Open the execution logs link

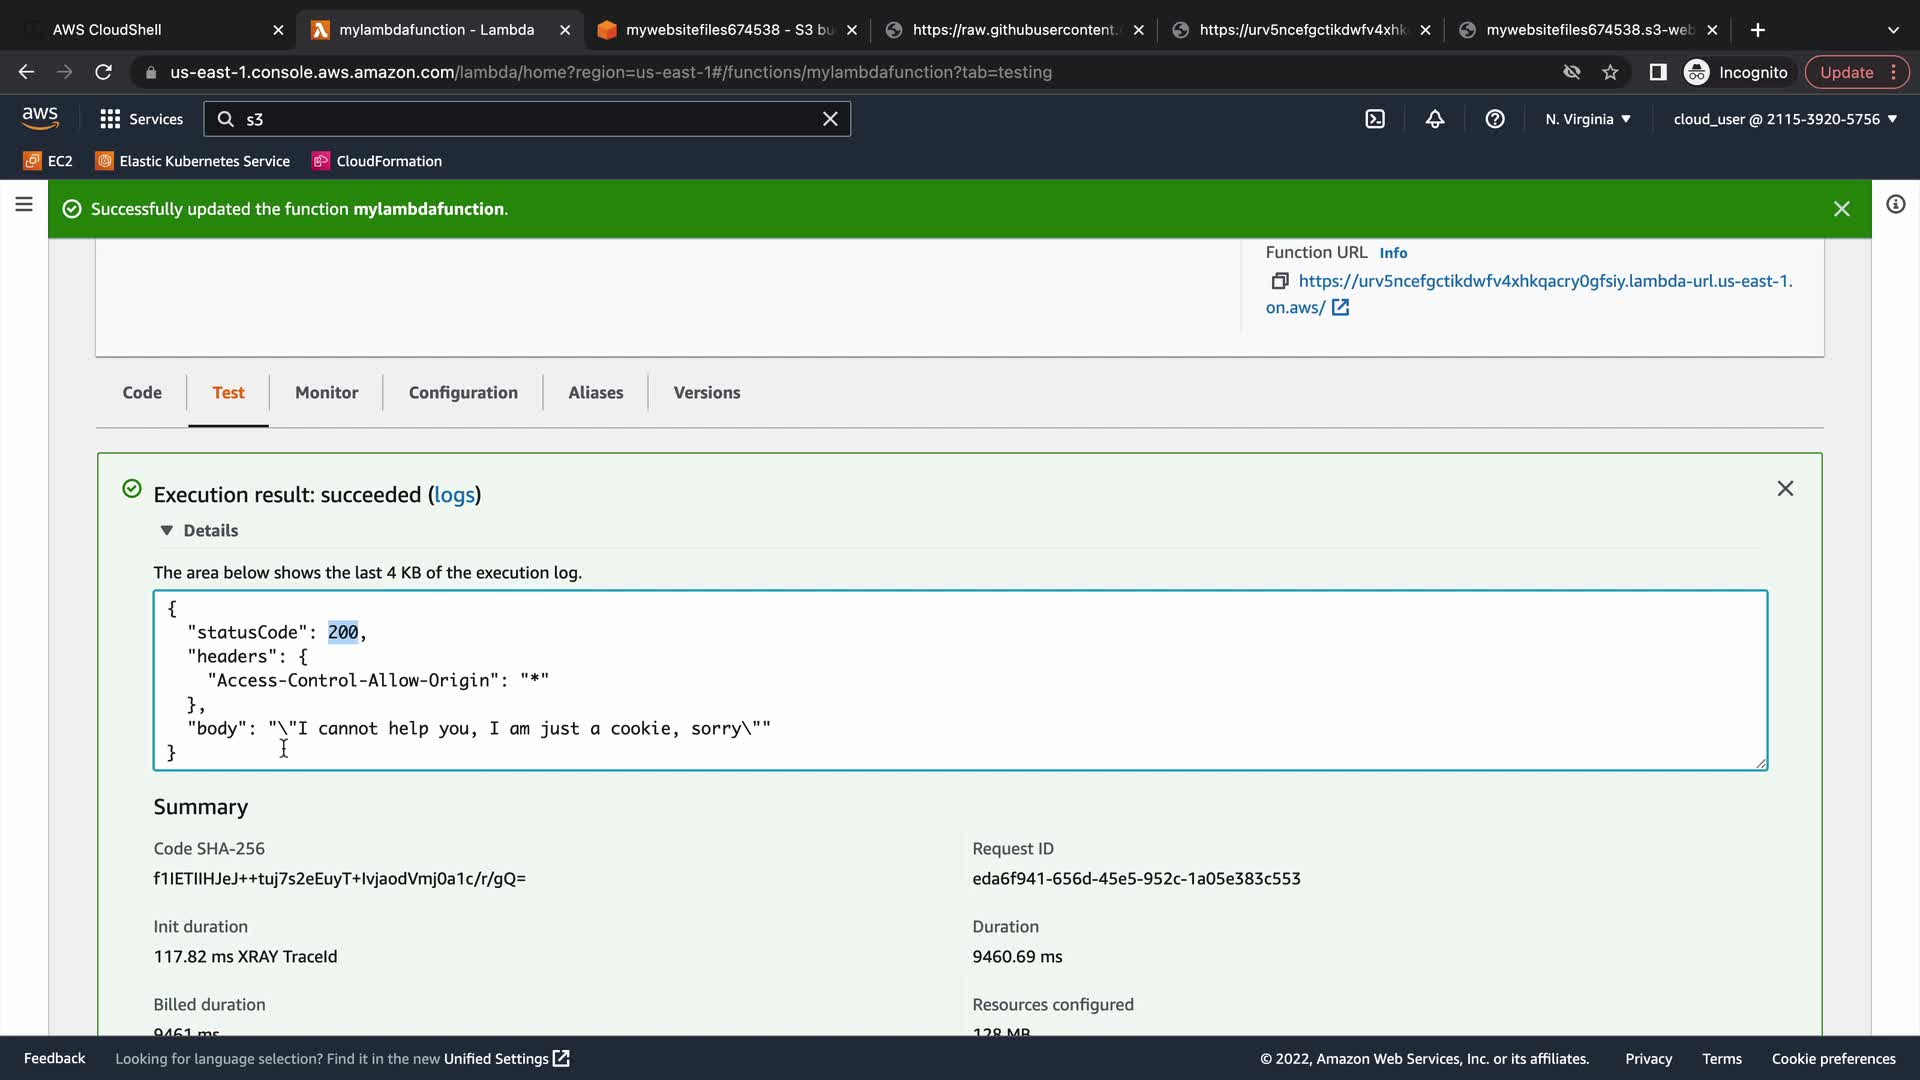[454, 494]
